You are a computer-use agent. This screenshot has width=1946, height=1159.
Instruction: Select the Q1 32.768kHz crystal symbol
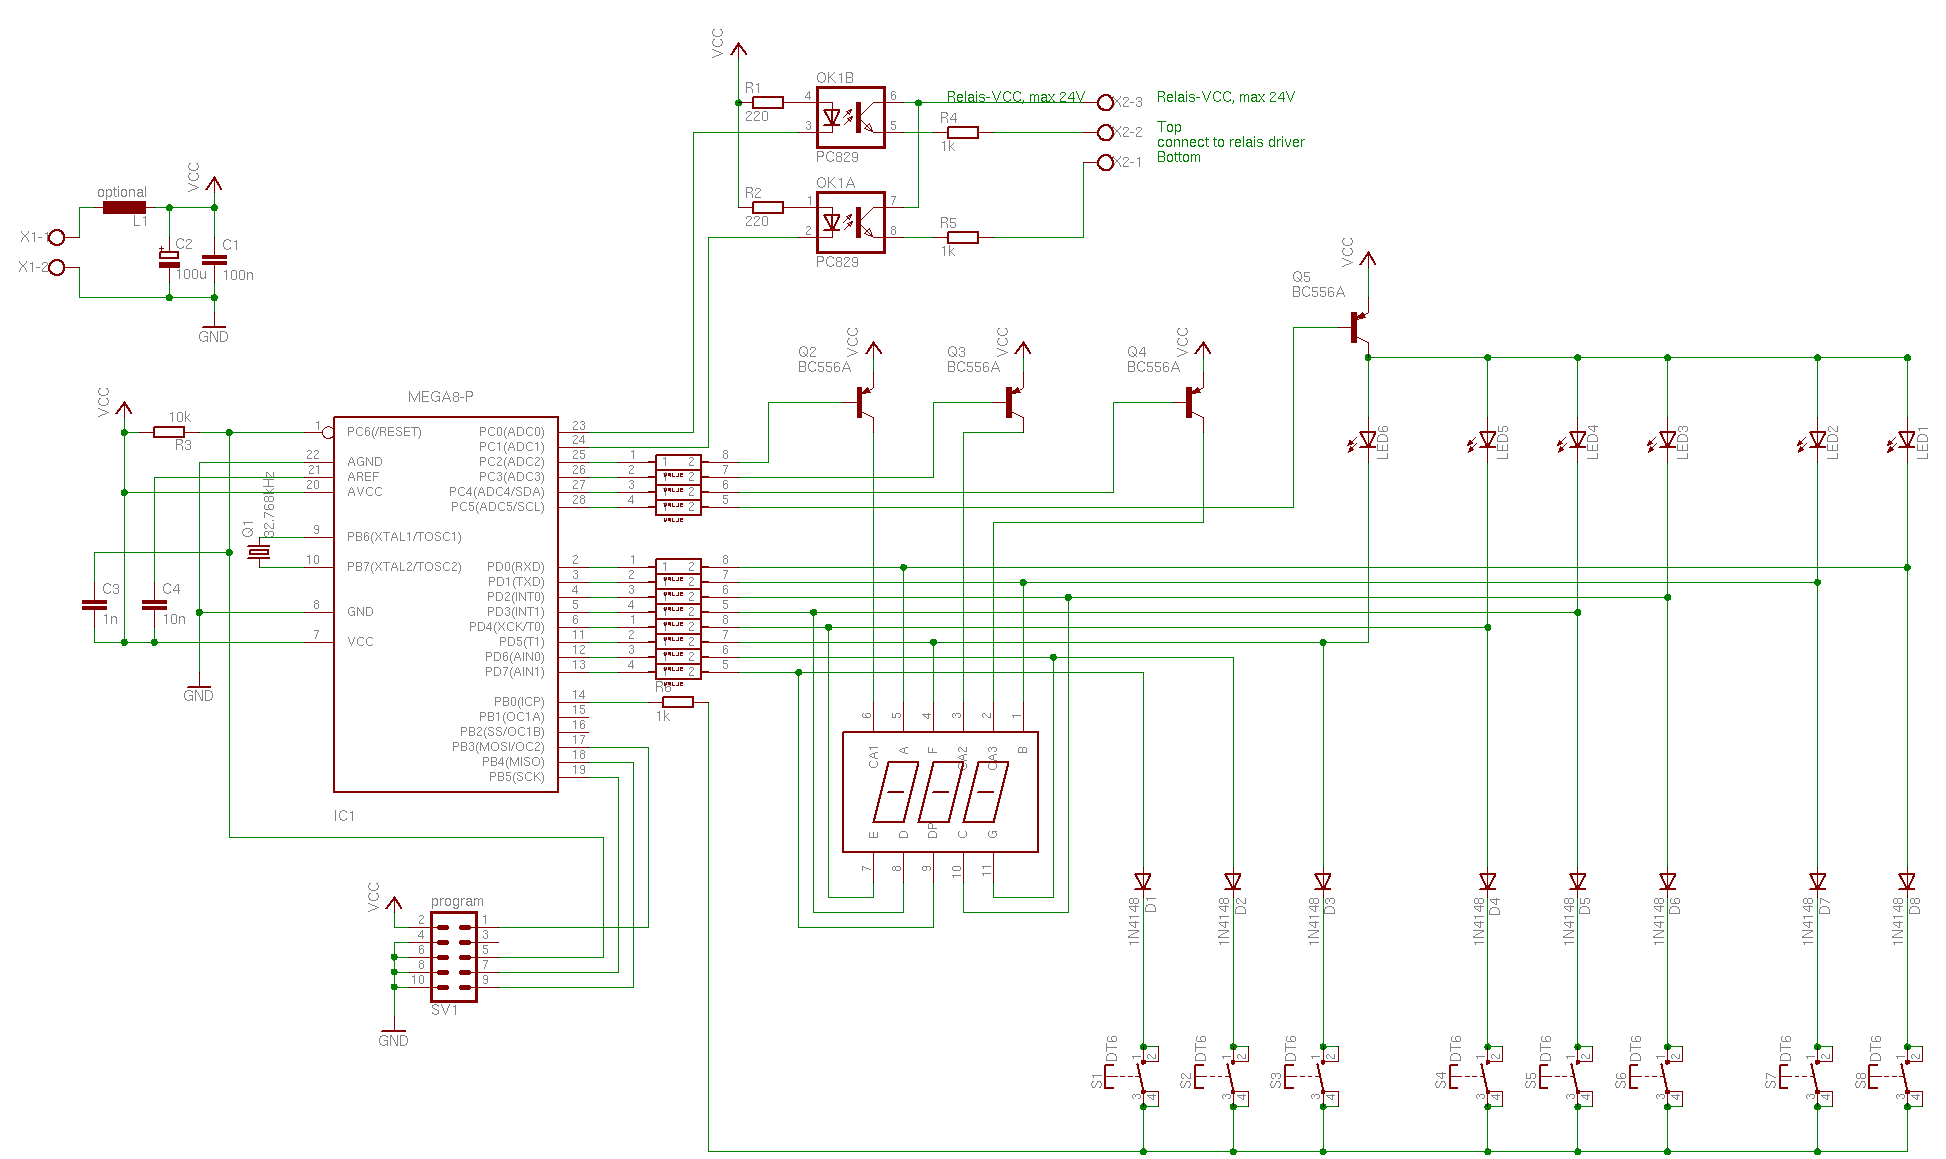pos(259,552)
